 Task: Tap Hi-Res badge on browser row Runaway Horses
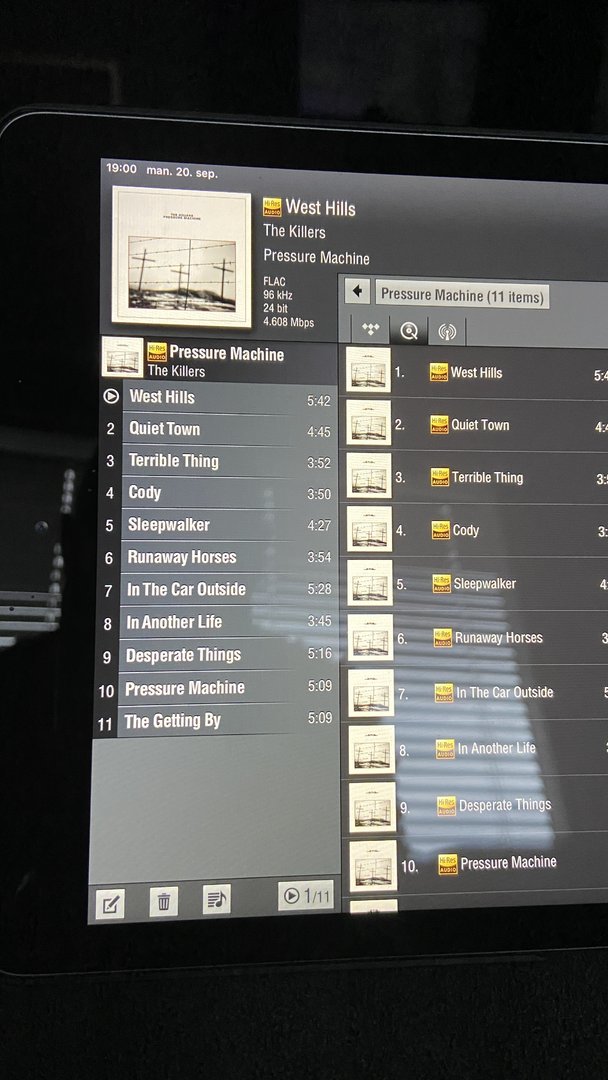[443, 637]
